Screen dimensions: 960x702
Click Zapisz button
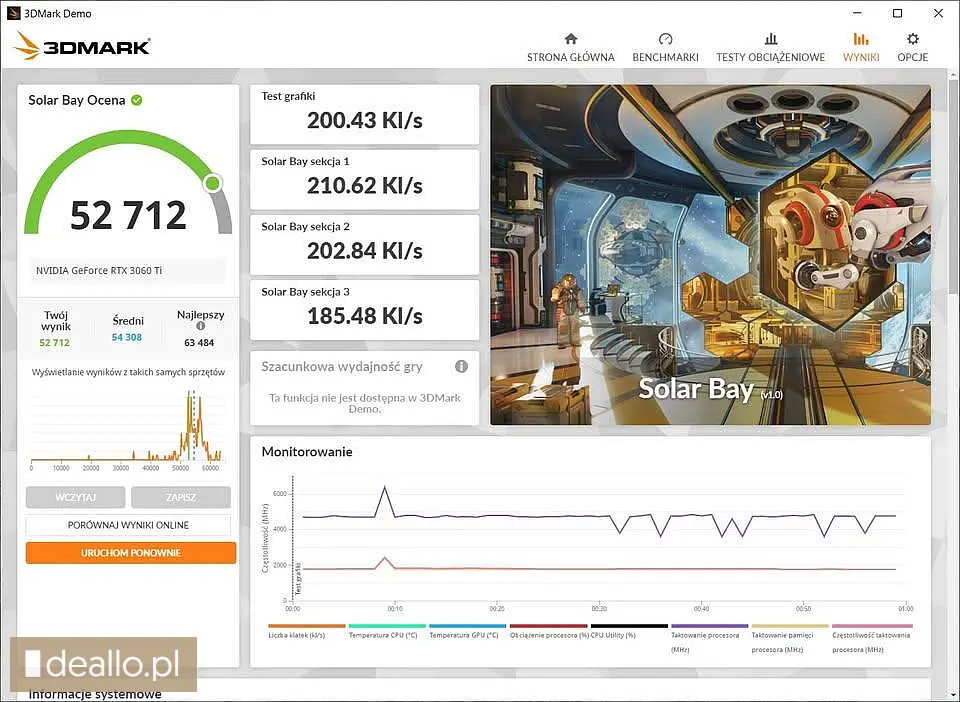(181, 497)
